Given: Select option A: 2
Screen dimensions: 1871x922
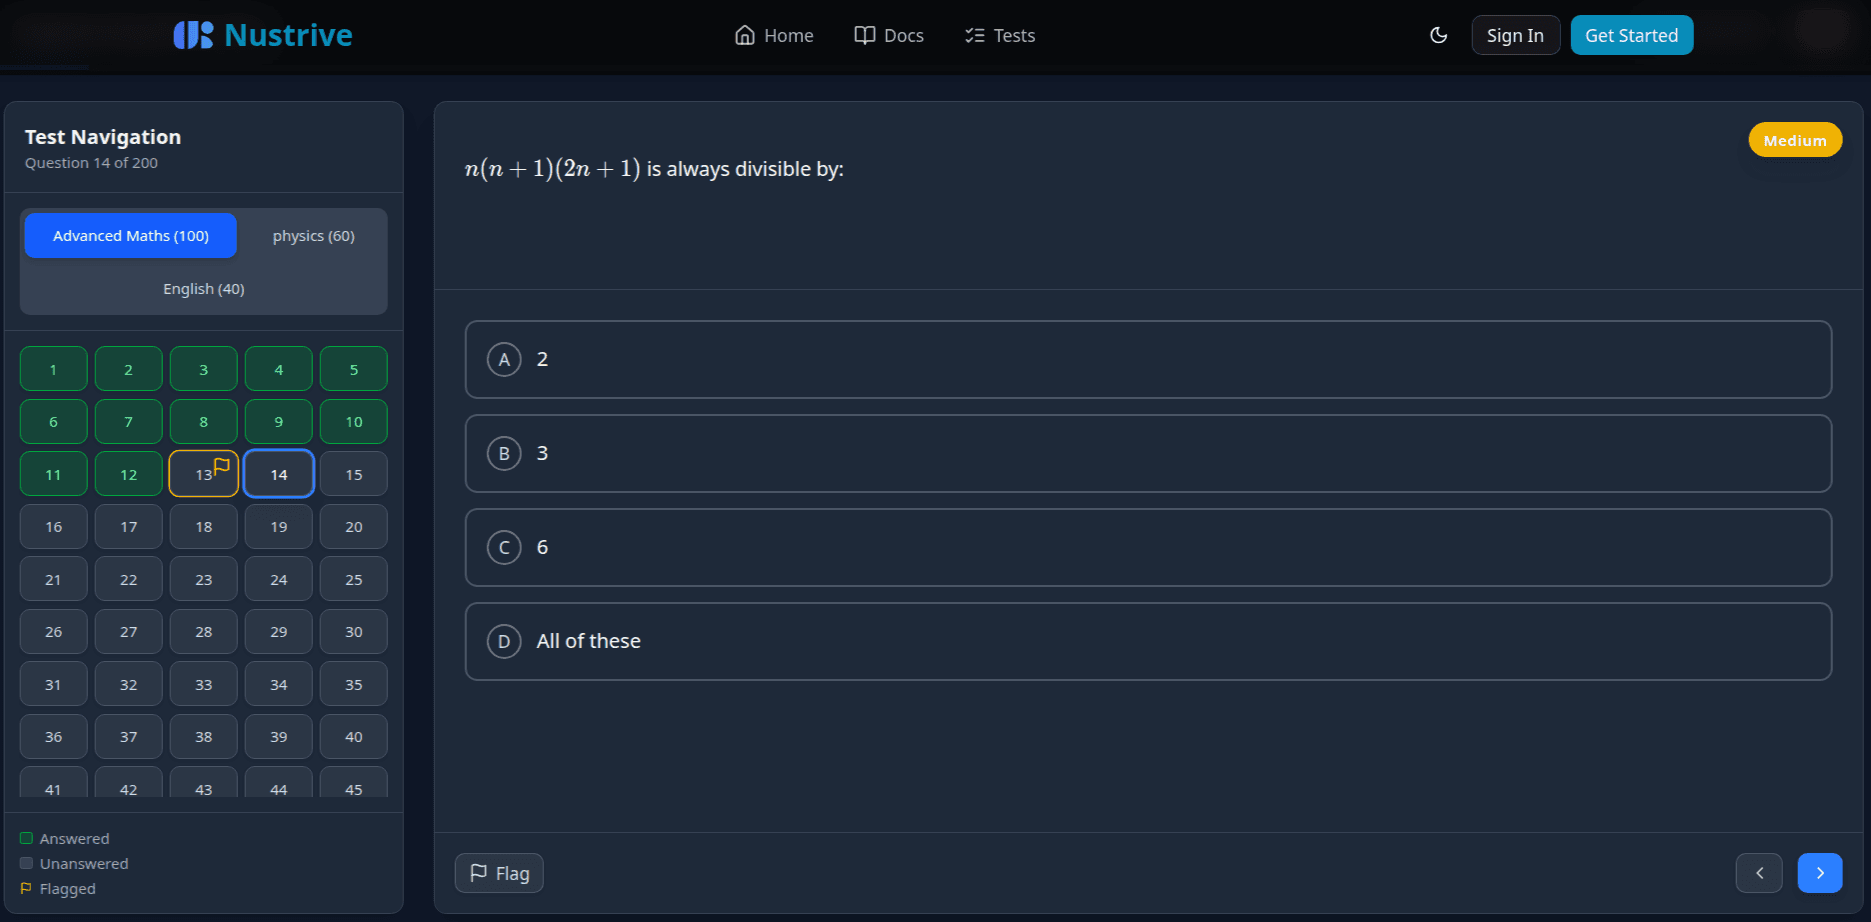Looking at the screenshot, I should (x=1148, y=359).
